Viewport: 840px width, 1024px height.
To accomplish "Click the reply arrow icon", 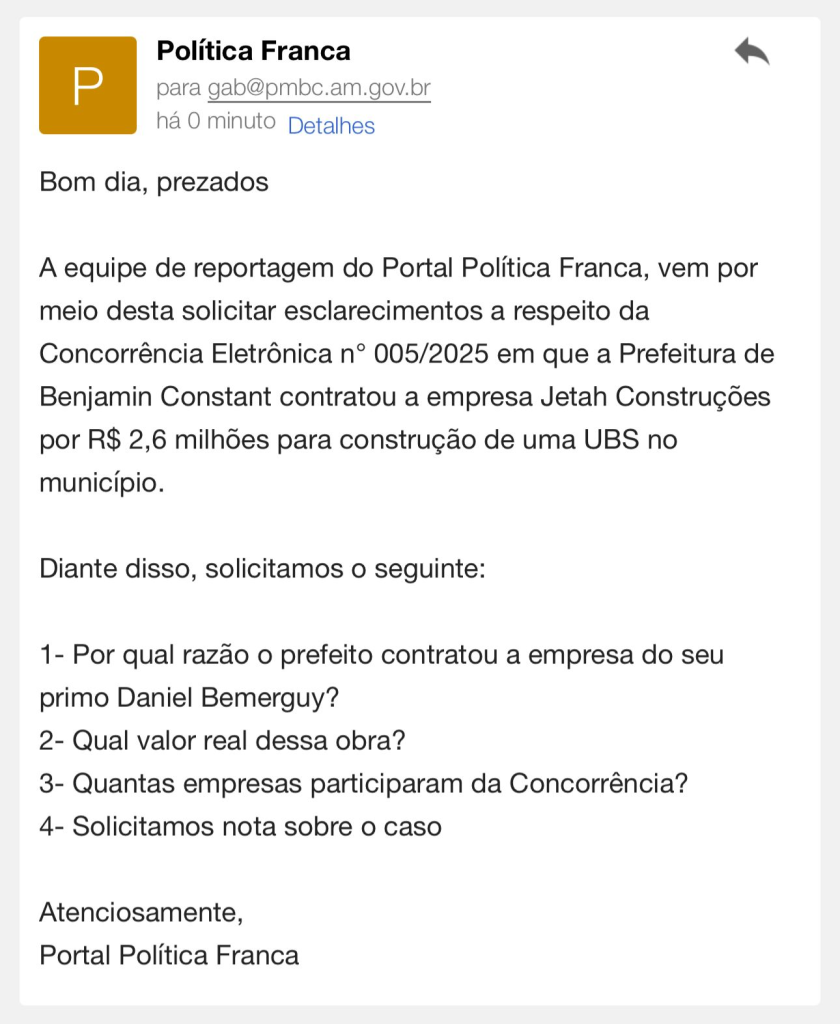I will 751,51.
